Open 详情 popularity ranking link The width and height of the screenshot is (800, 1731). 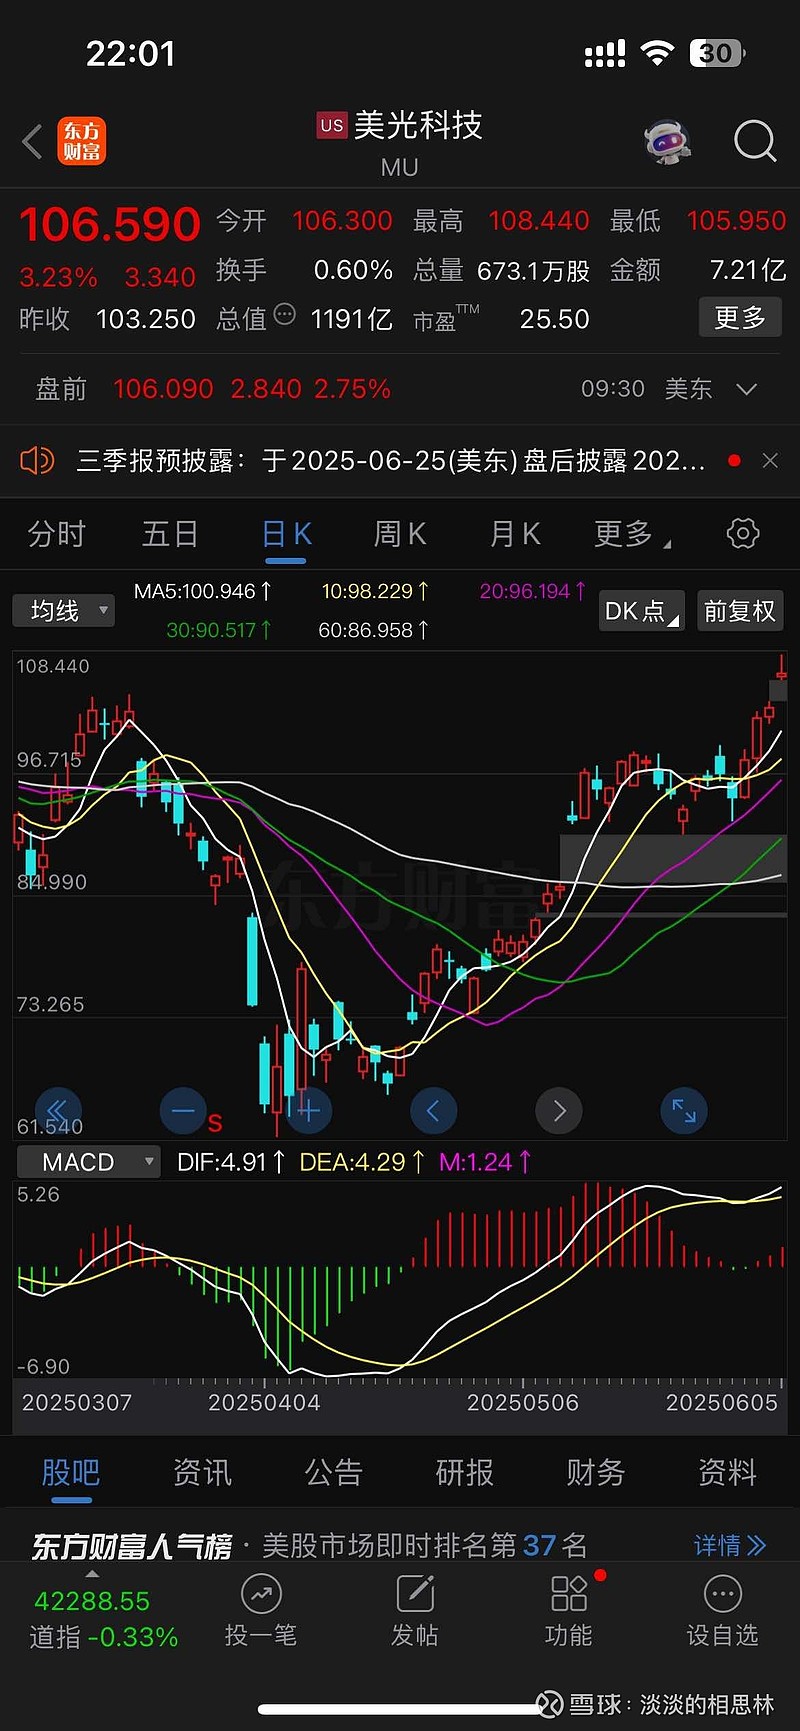[x=730, y=1545]
